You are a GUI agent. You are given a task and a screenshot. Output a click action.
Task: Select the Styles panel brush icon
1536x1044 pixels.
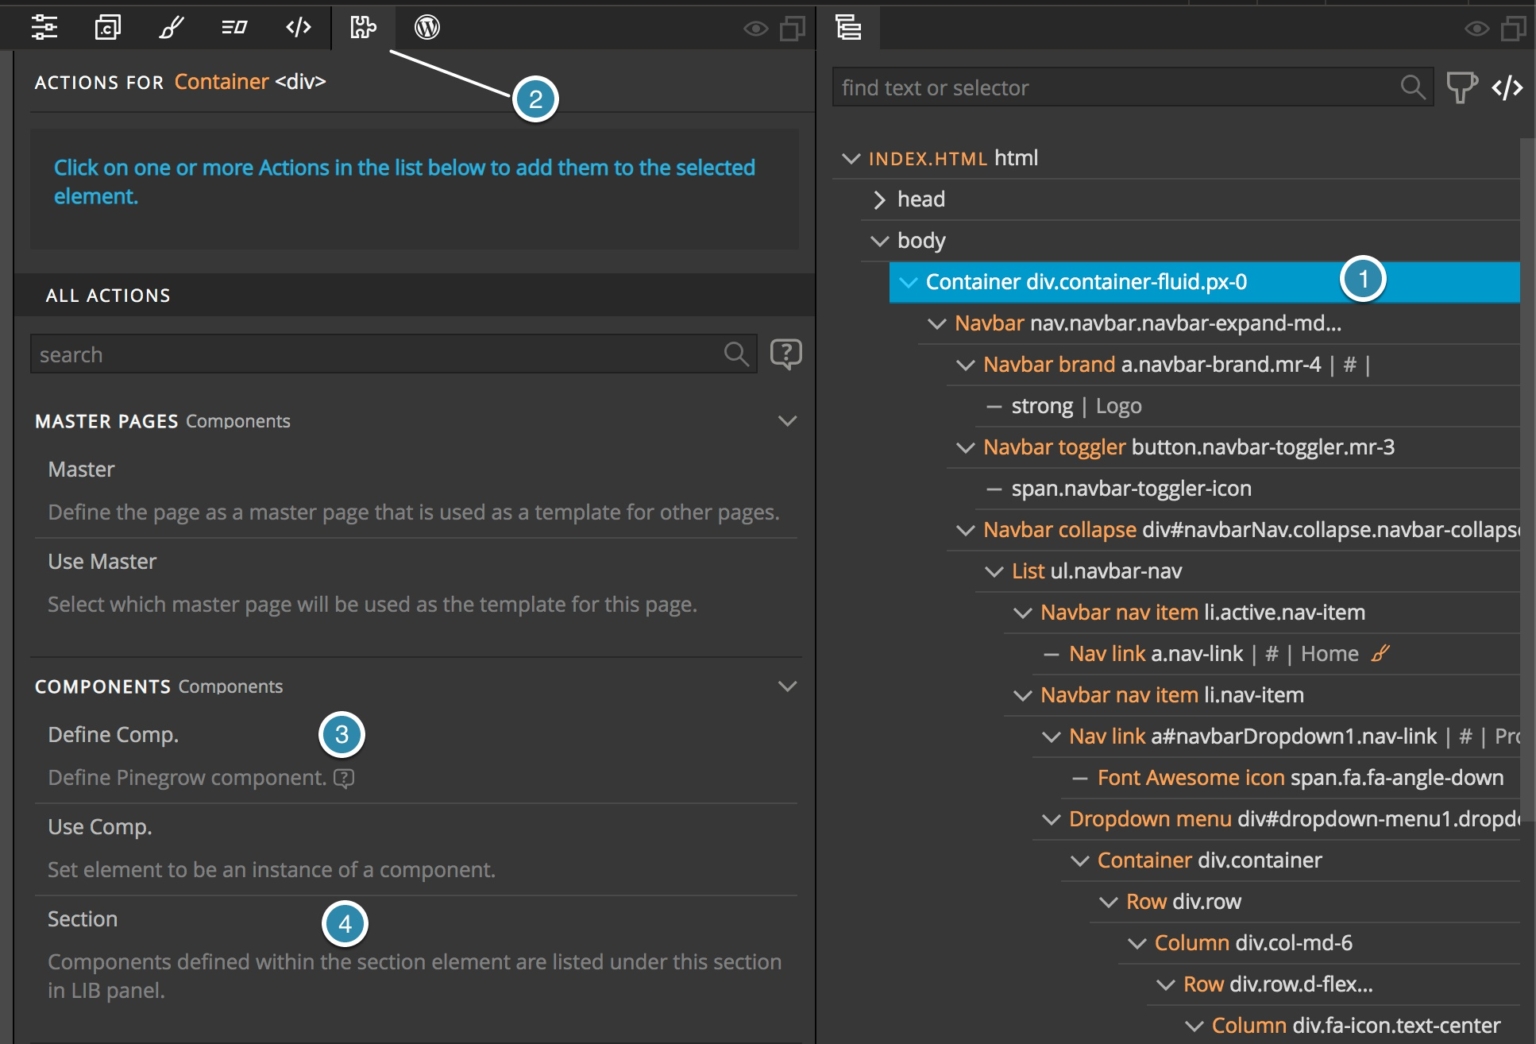[170, 27]
